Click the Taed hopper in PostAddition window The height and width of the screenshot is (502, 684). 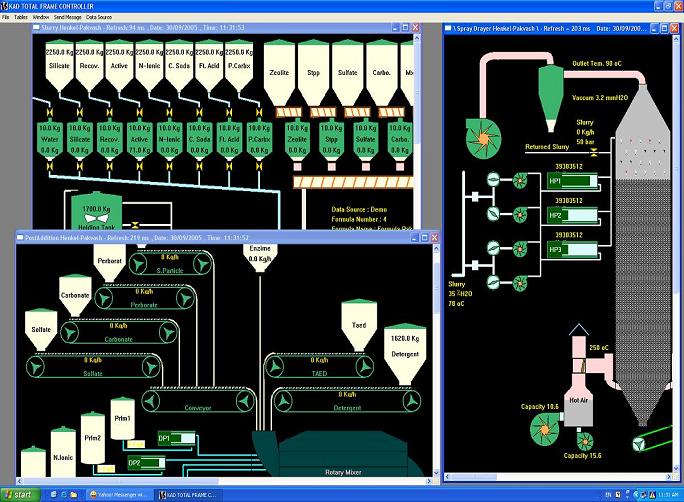click(x=359, y=325)
